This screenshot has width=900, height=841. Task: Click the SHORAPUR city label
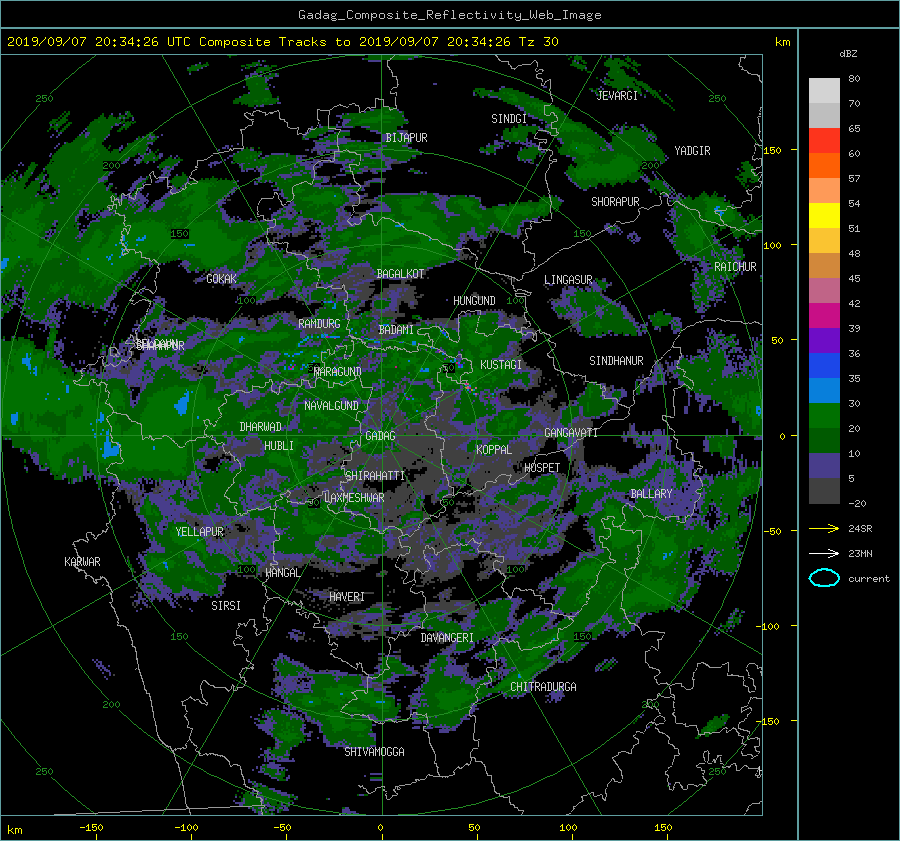(x=615, y=202)
